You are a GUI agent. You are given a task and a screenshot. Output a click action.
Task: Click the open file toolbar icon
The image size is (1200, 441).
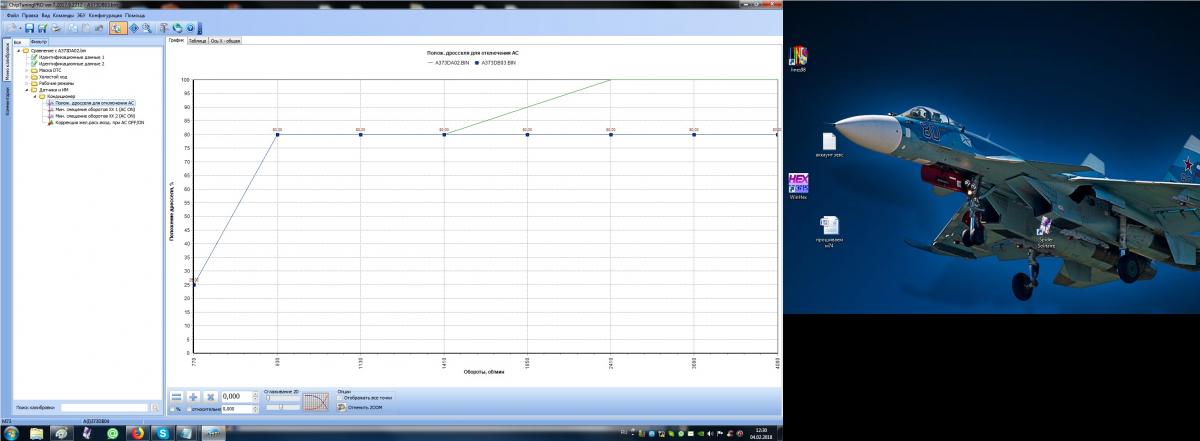pyautogui.click(x=11, y=28)
